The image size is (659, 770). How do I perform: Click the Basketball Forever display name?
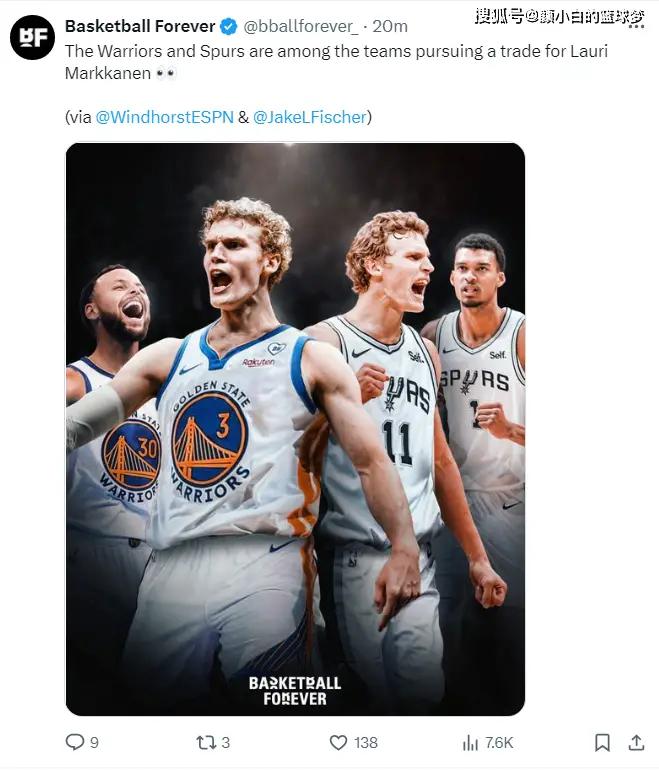coord(140,26)
